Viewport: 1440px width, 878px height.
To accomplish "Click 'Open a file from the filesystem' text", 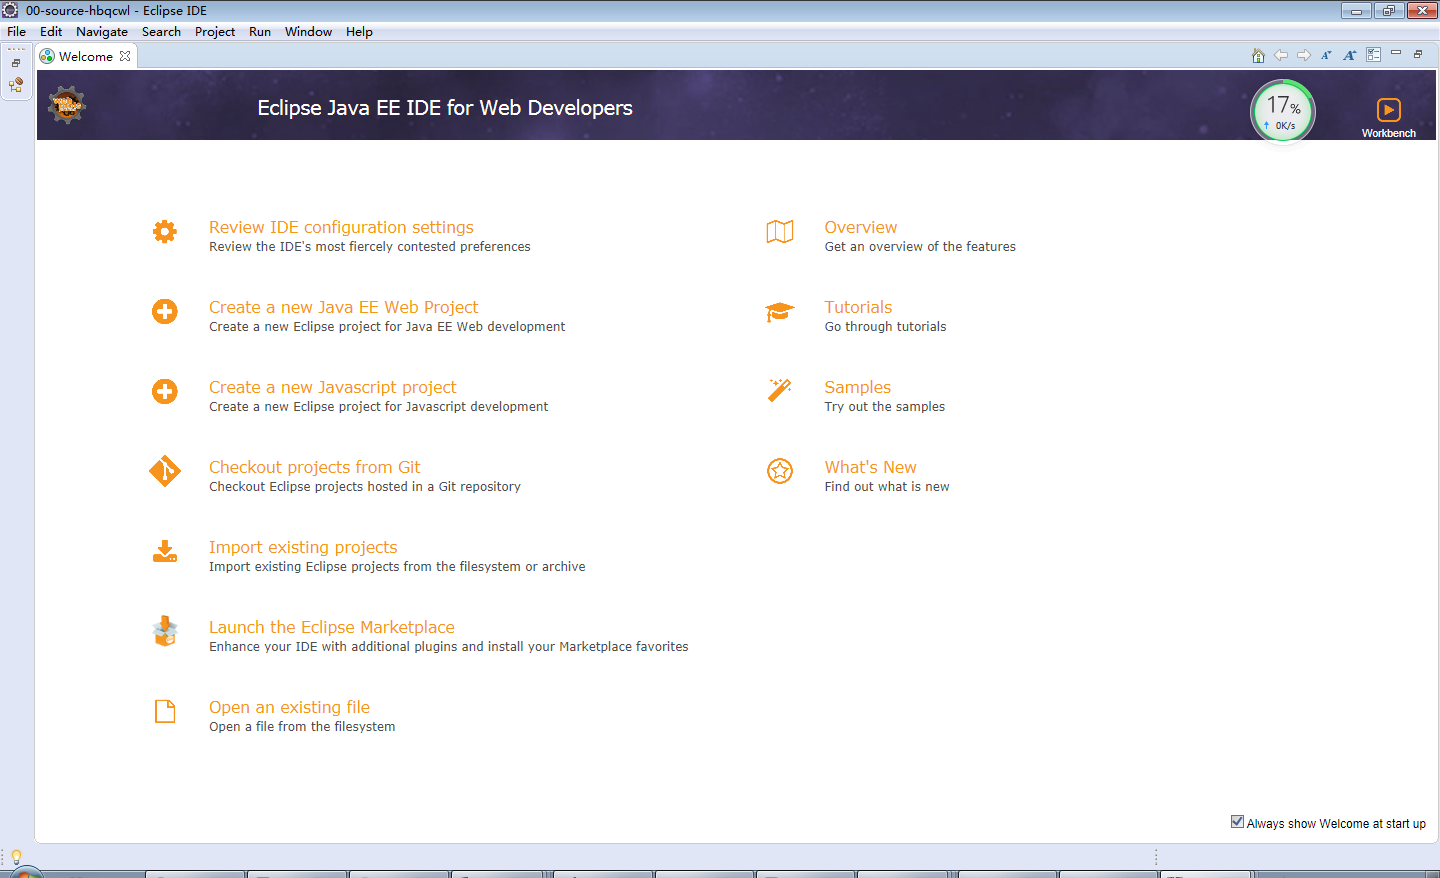I will (x=302, y=727).
